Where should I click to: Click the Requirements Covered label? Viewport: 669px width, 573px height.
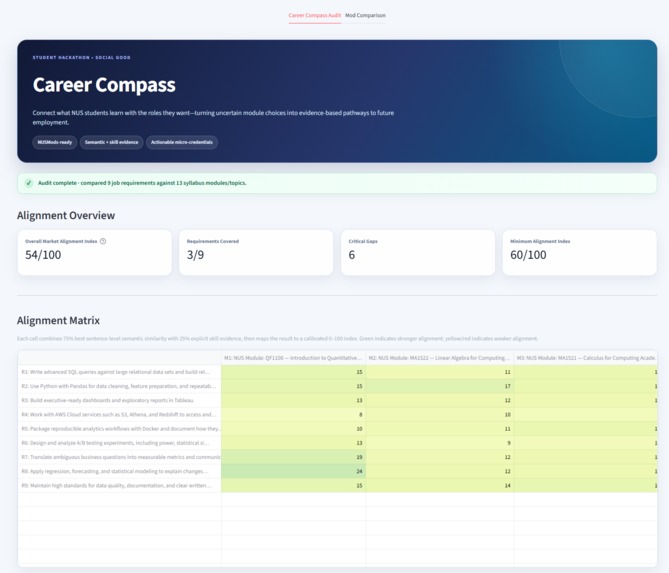(x=212, y=241)
